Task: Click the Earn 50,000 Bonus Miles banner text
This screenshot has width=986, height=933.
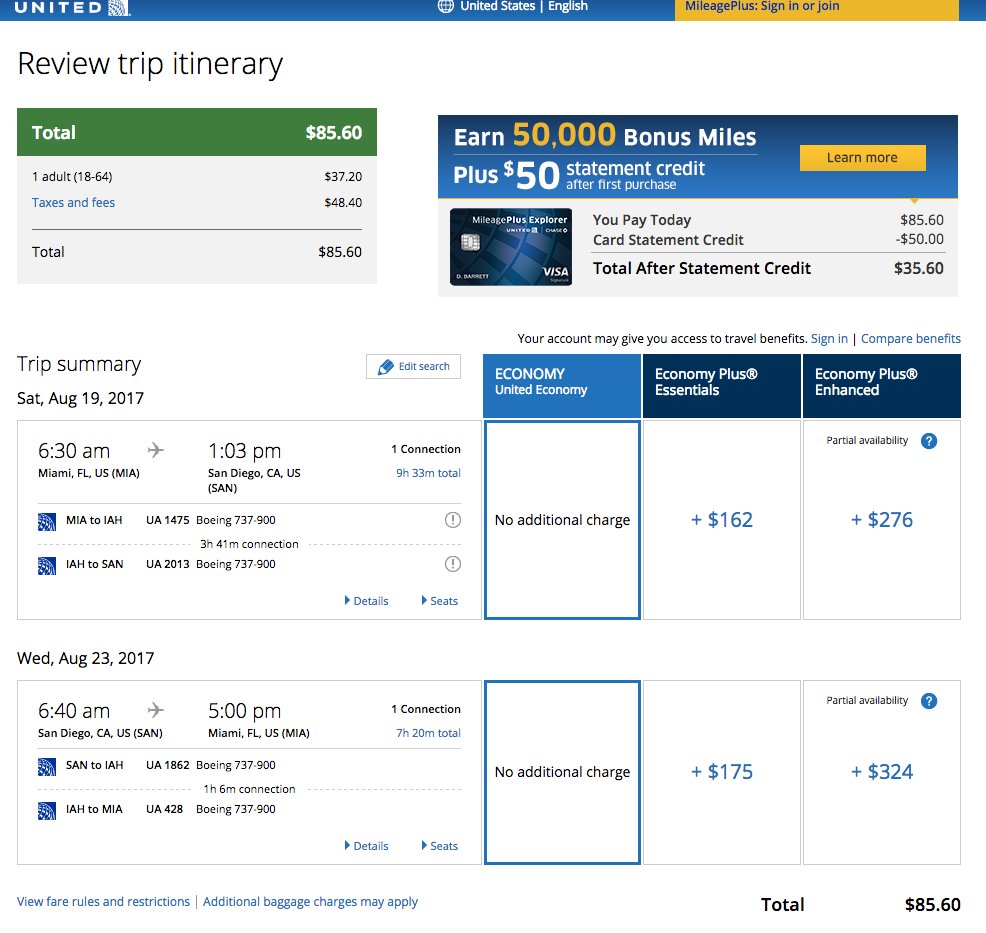Action: click(x=605, y=136)
